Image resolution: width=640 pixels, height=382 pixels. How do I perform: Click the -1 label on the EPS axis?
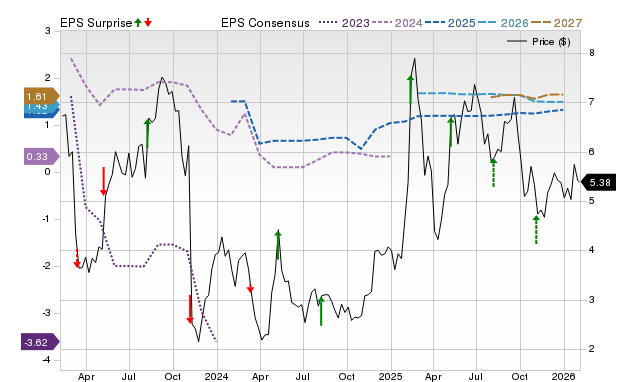point(46,219)
